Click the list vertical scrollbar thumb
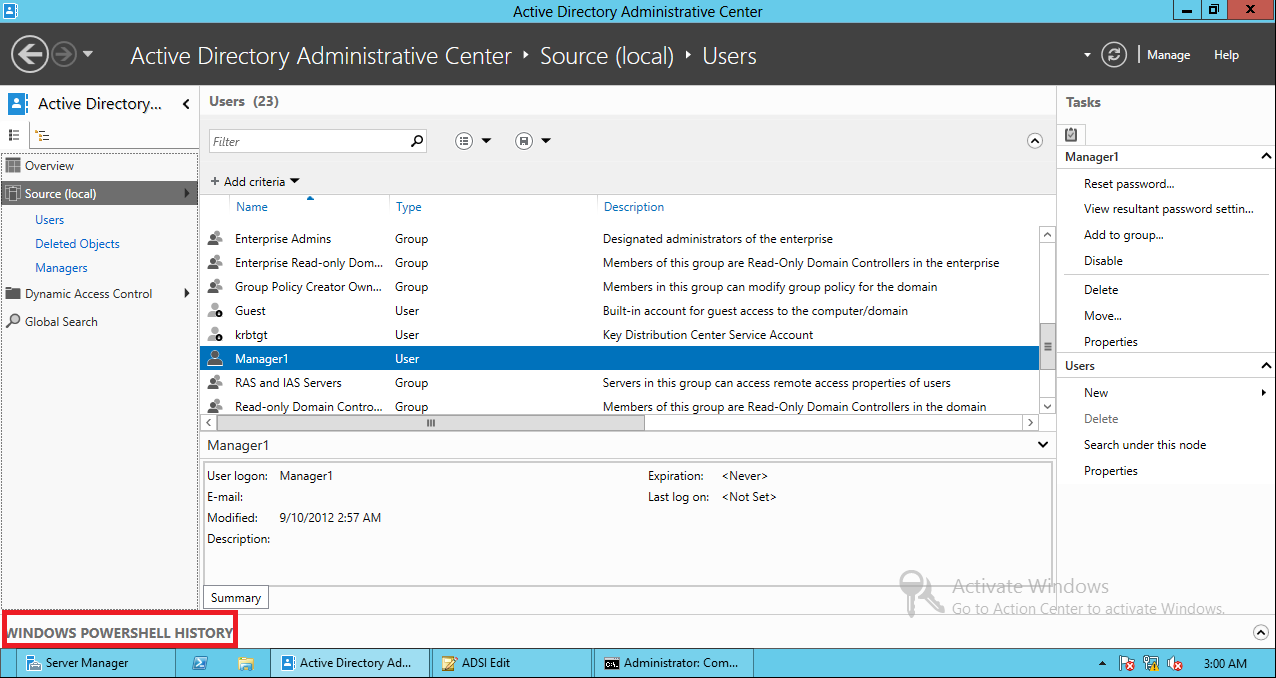The image size is (1276, 678). 1048,346
